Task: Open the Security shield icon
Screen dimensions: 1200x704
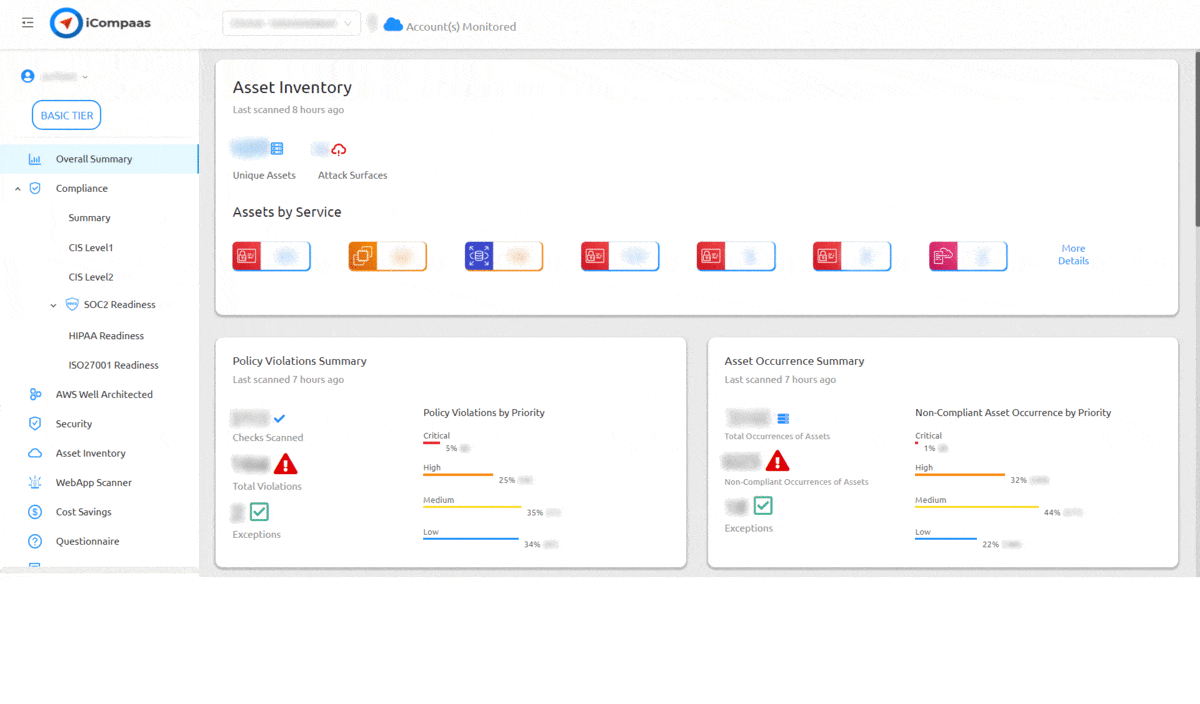Action: 34,423
